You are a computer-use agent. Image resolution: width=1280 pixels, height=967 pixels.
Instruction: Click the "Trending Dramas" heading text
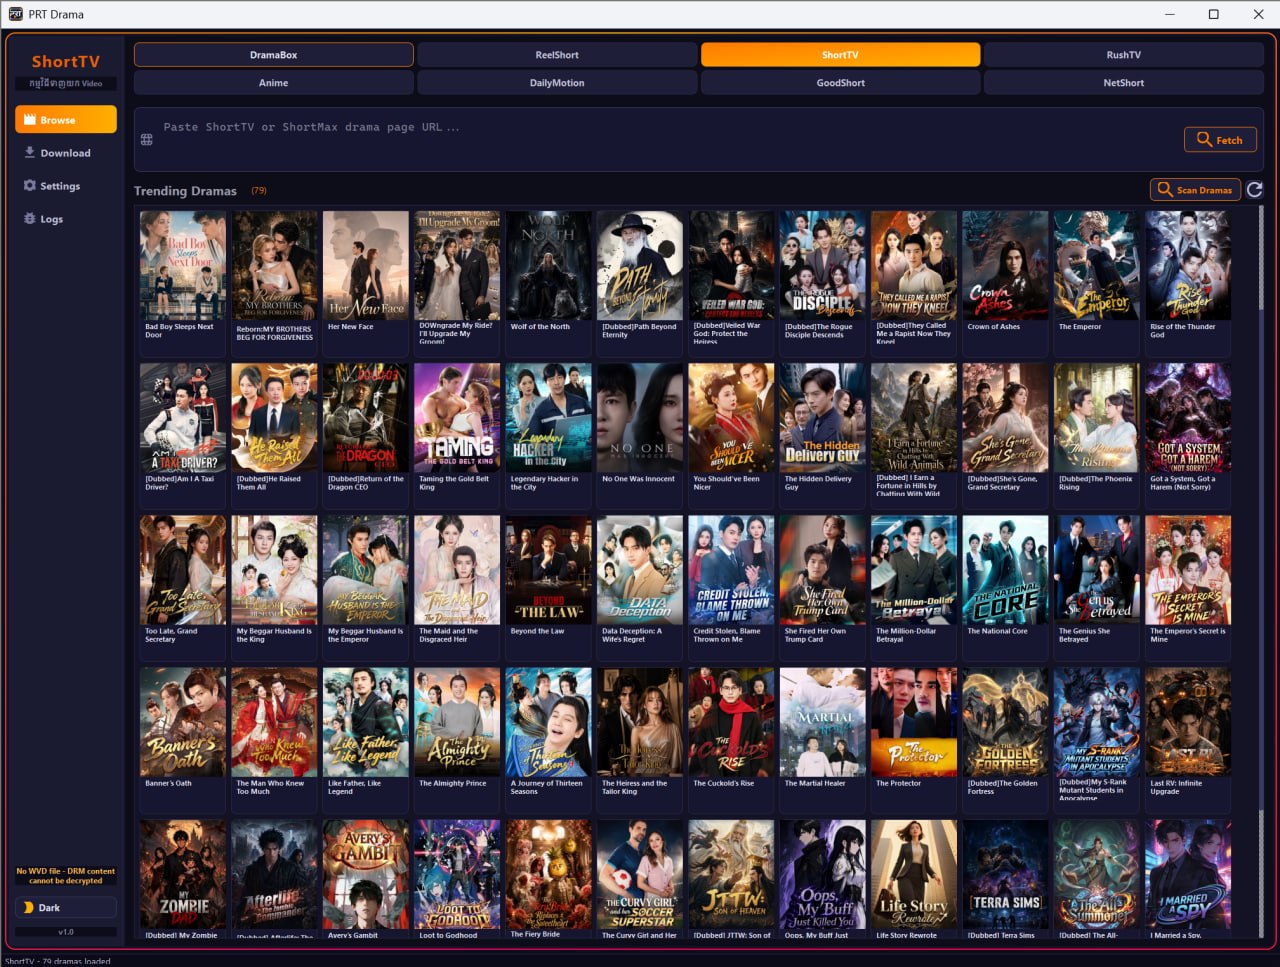pos(185,191)
